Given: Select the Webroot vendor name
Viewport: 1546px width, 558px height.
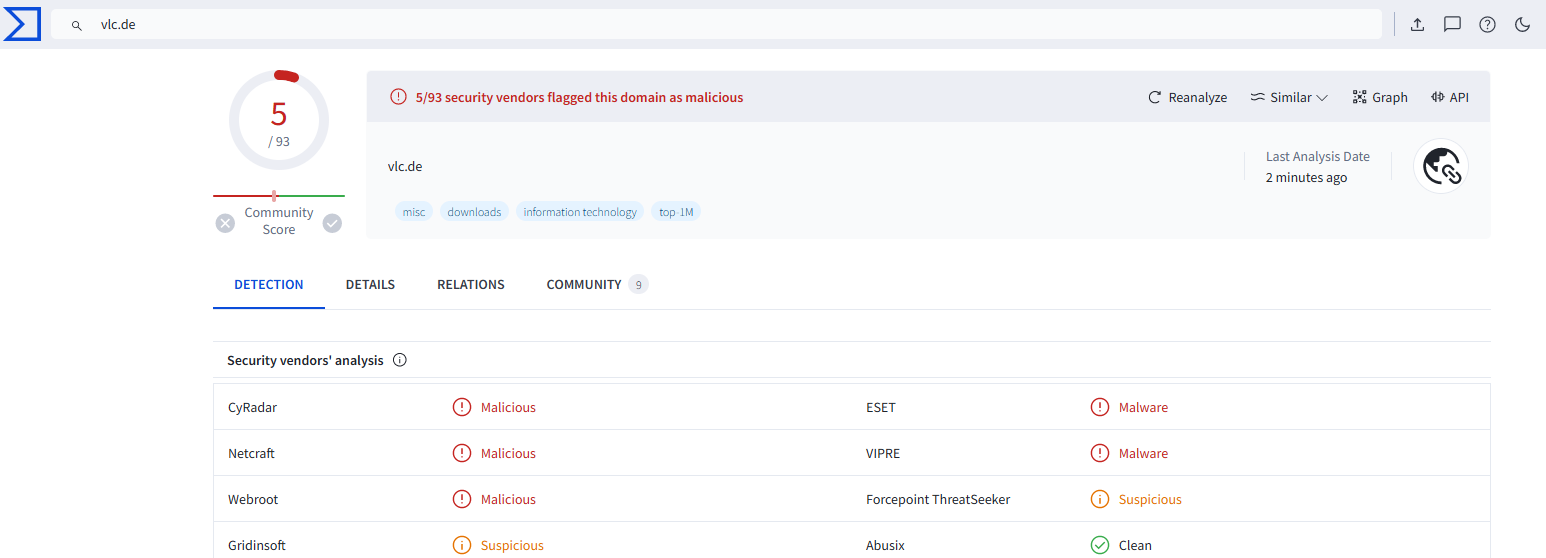Looking at the screenshot, I should (x=251, y=499).
